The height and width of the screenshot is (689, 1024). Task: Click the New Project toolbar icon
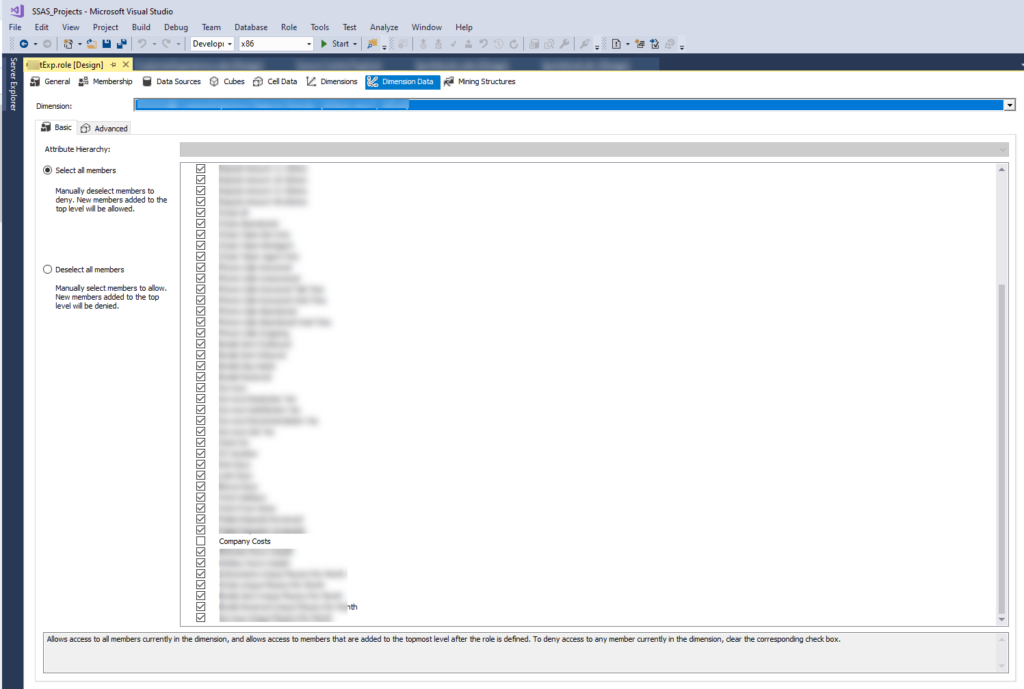point(68,44)
